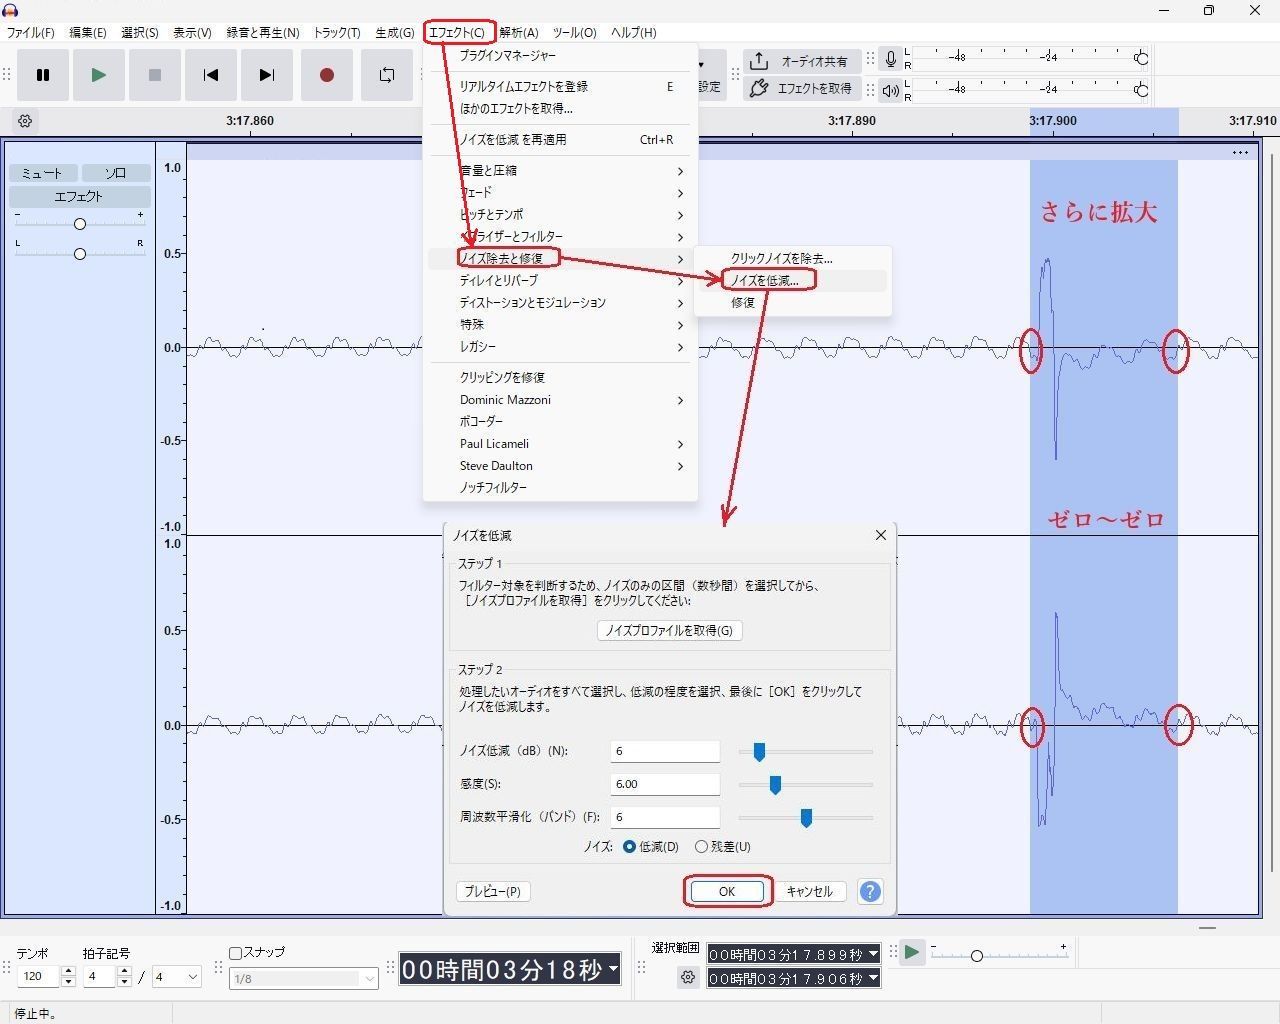1280x1024 pixels.
Task: Open the 解析(A) menu
Action: 518,32
